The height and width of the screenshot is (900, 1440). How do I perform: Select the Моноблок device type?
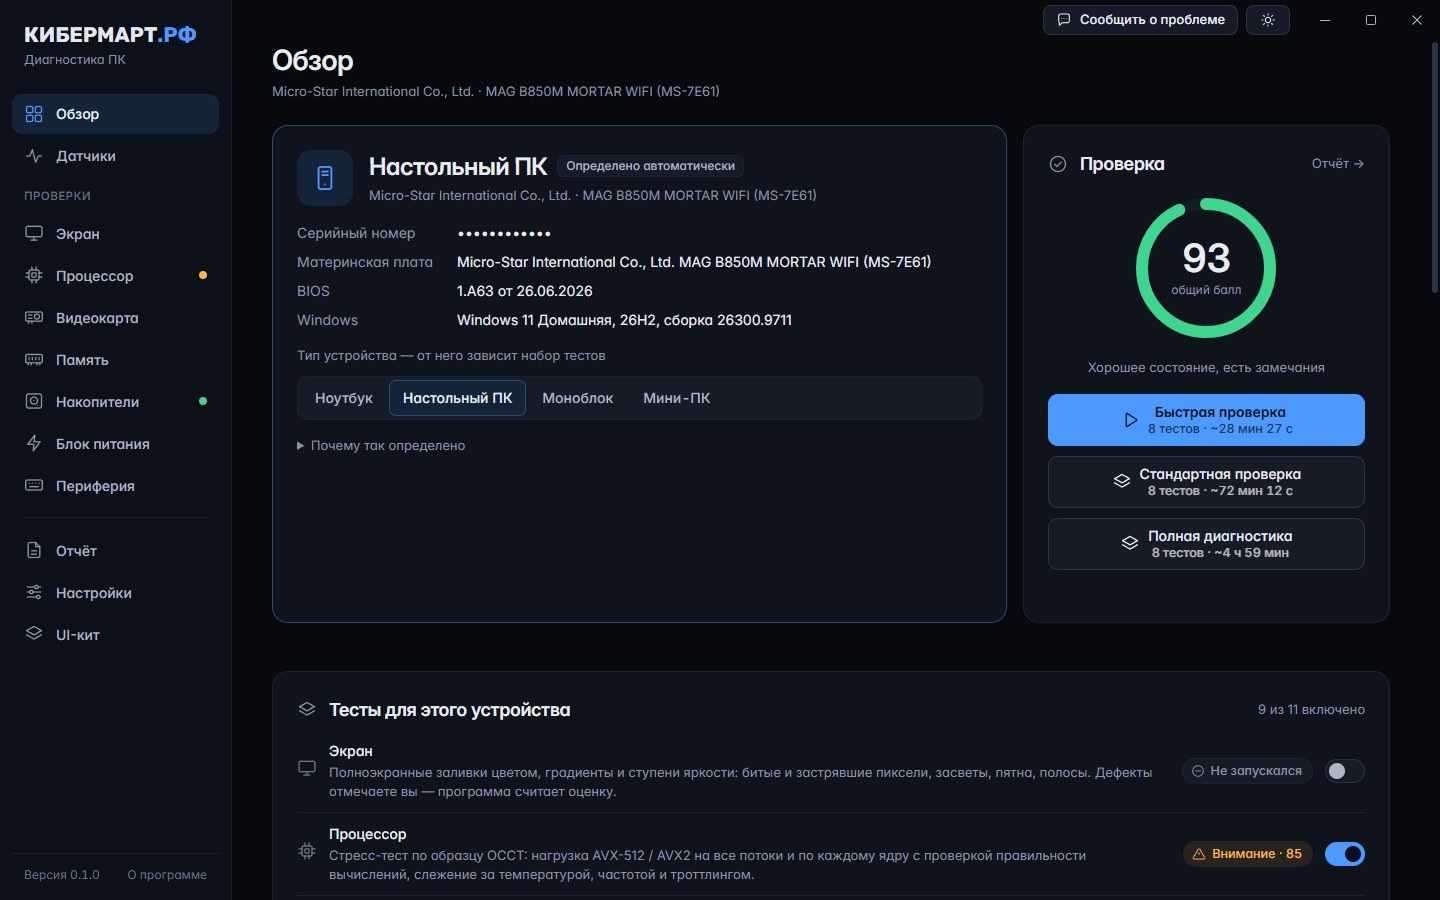click(x=577, y=398)
